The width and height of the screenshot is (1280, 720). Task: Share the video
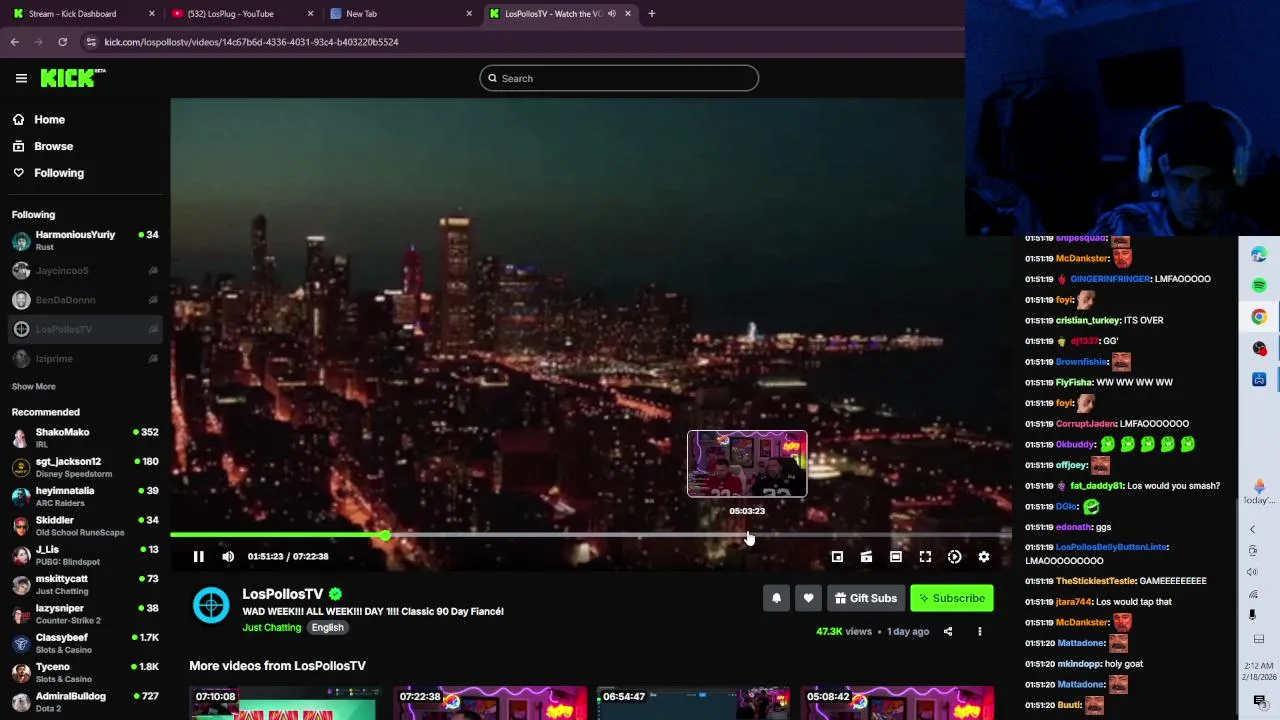coord(948,632)
